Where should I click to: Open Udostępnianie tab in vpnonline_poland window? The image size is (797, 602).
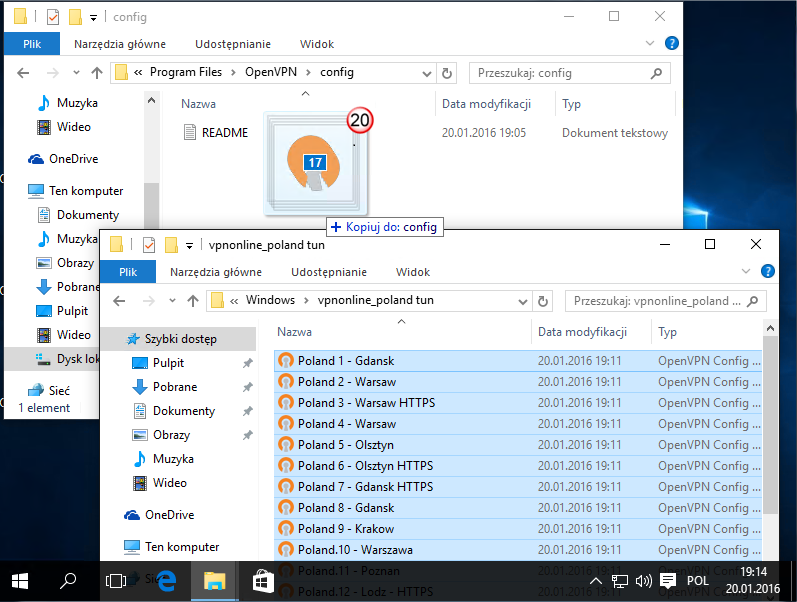[329, 272]
